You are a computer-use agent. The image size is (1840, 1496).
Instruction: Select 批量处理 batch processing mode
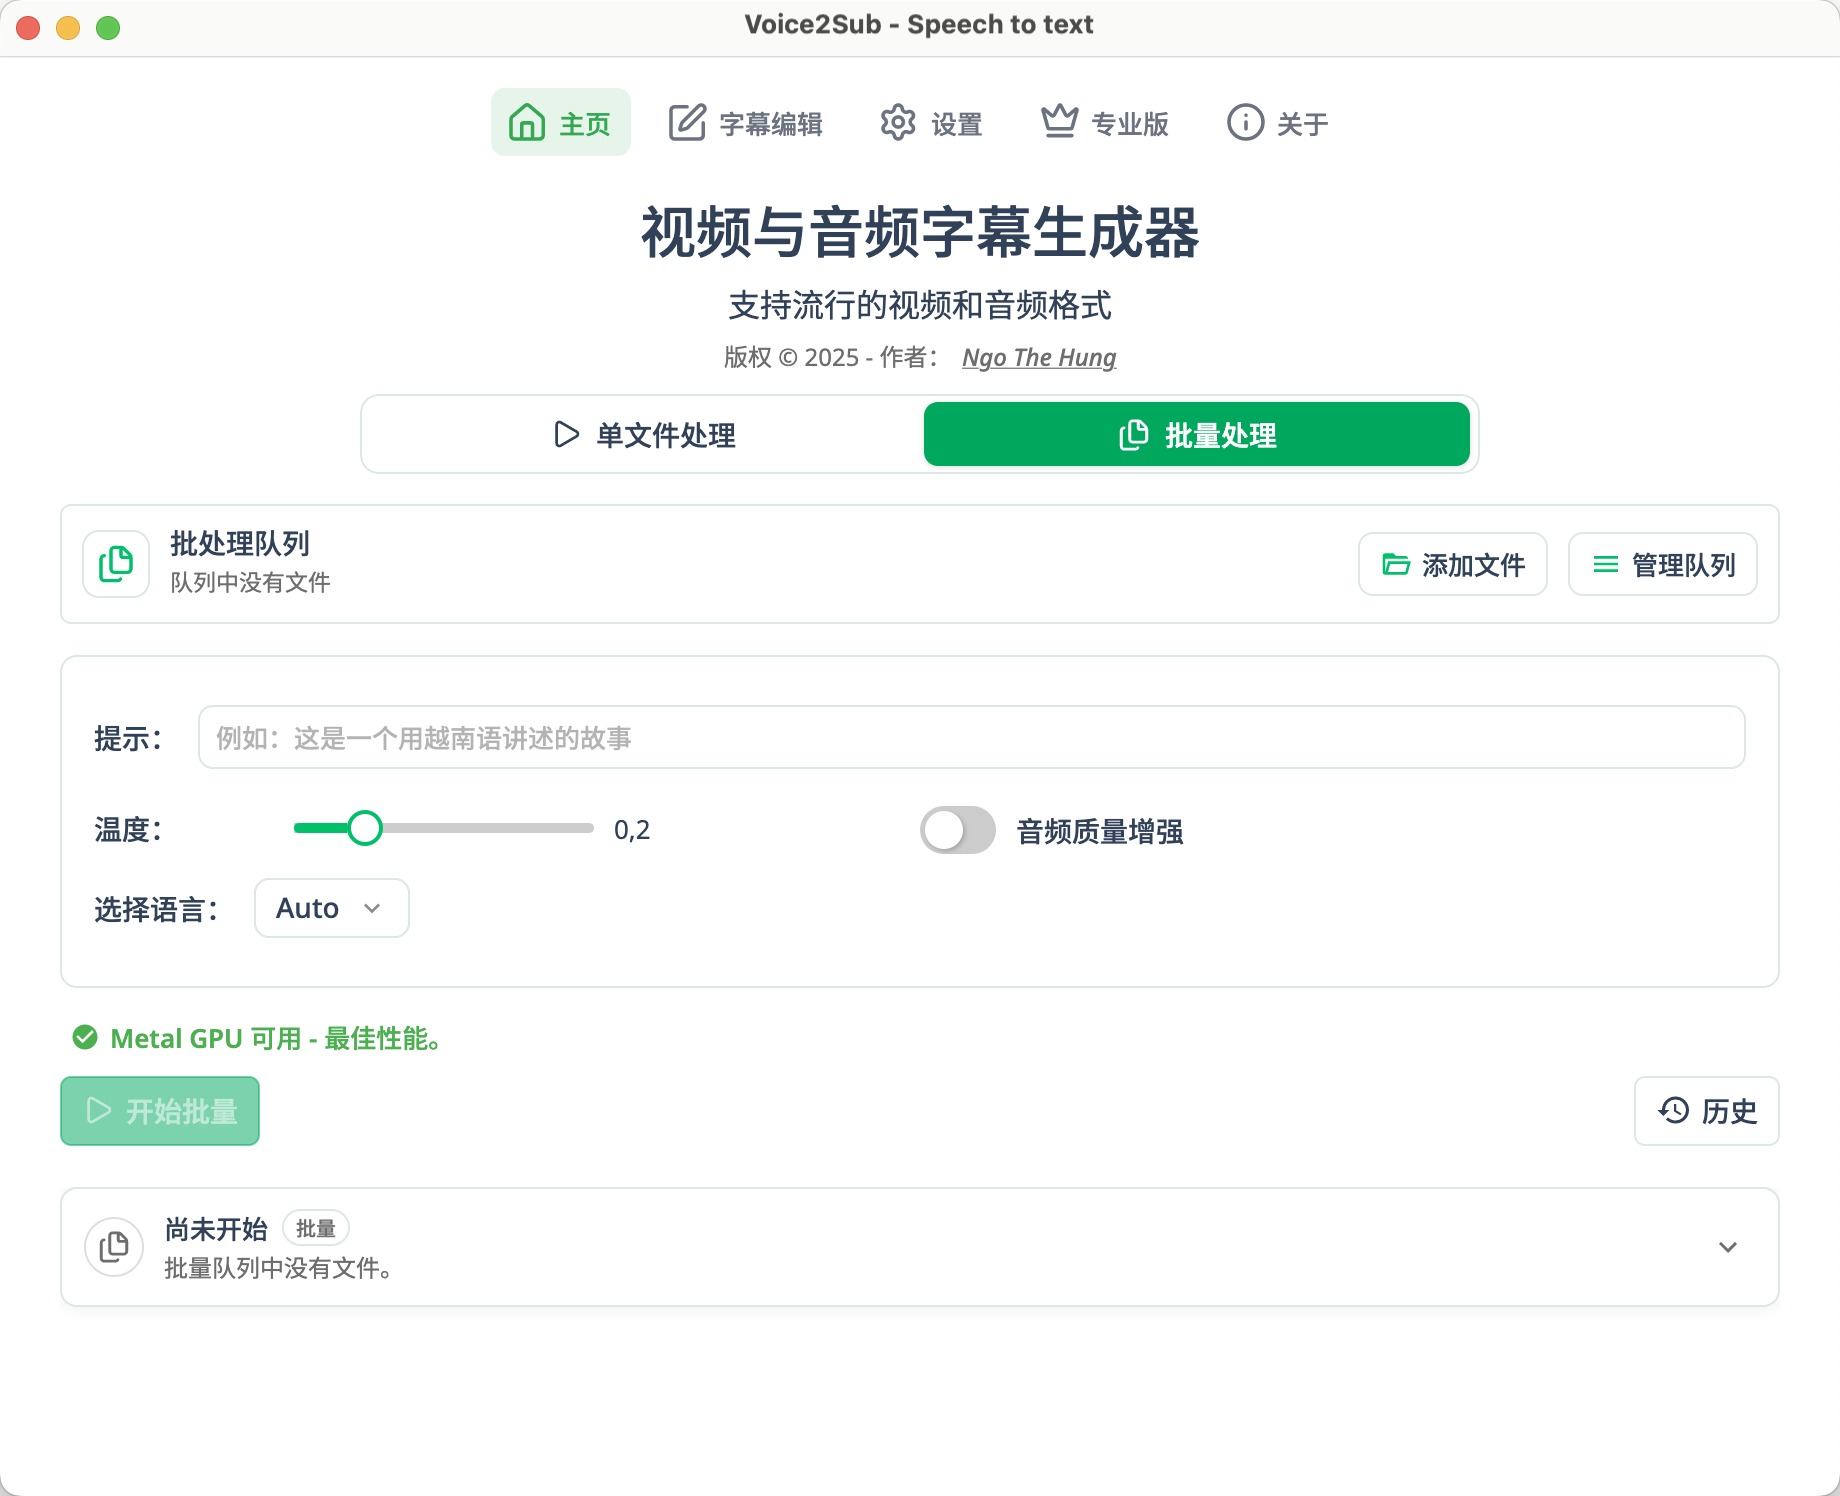1196,435
